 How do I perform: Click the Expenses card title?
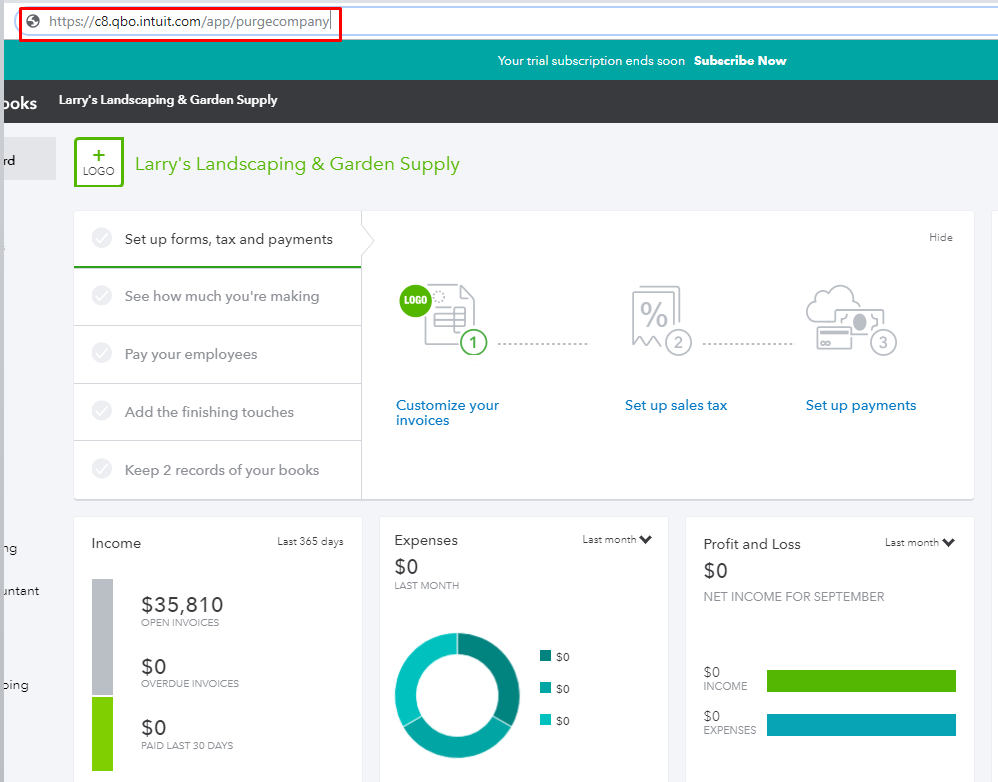point(426,540)
